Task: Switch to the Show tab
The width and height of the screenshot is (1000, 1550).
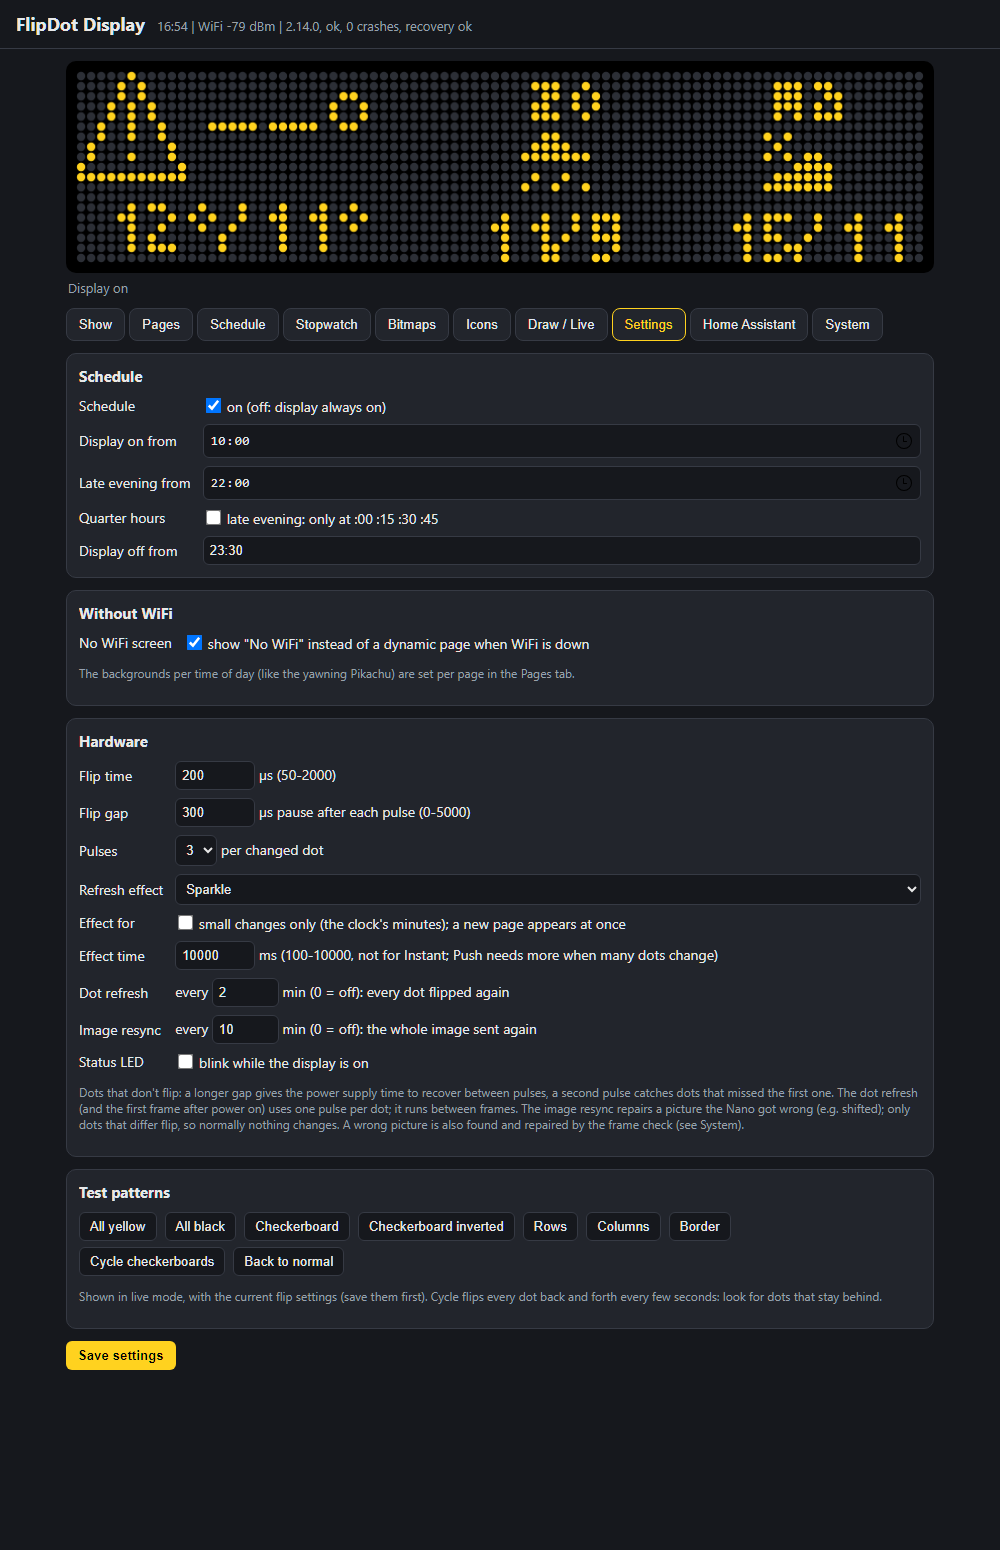Action: [x=95, y=324]
